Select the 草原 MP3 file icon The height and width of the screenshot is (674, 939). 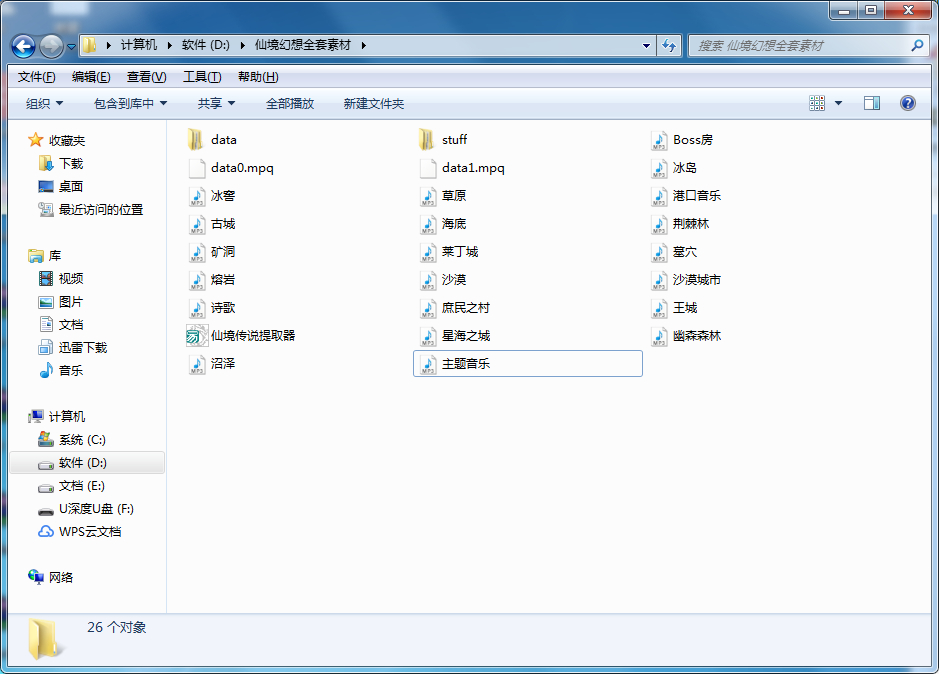click(428, 196)
